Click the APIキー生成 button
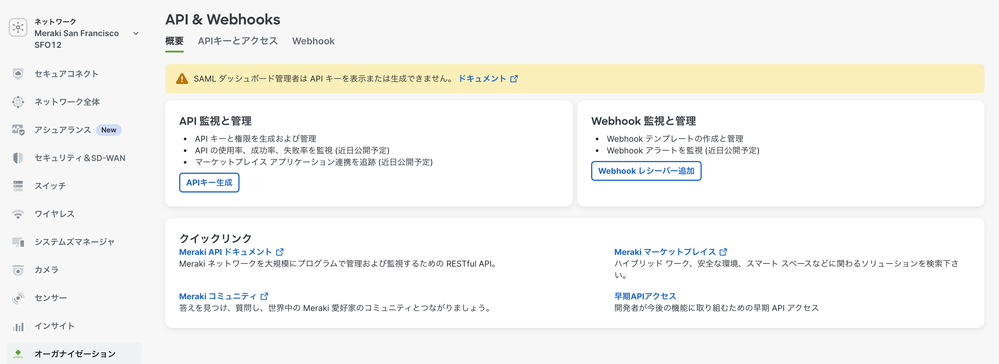The height and width of the screenshot is (364, 999). [209, 182]
